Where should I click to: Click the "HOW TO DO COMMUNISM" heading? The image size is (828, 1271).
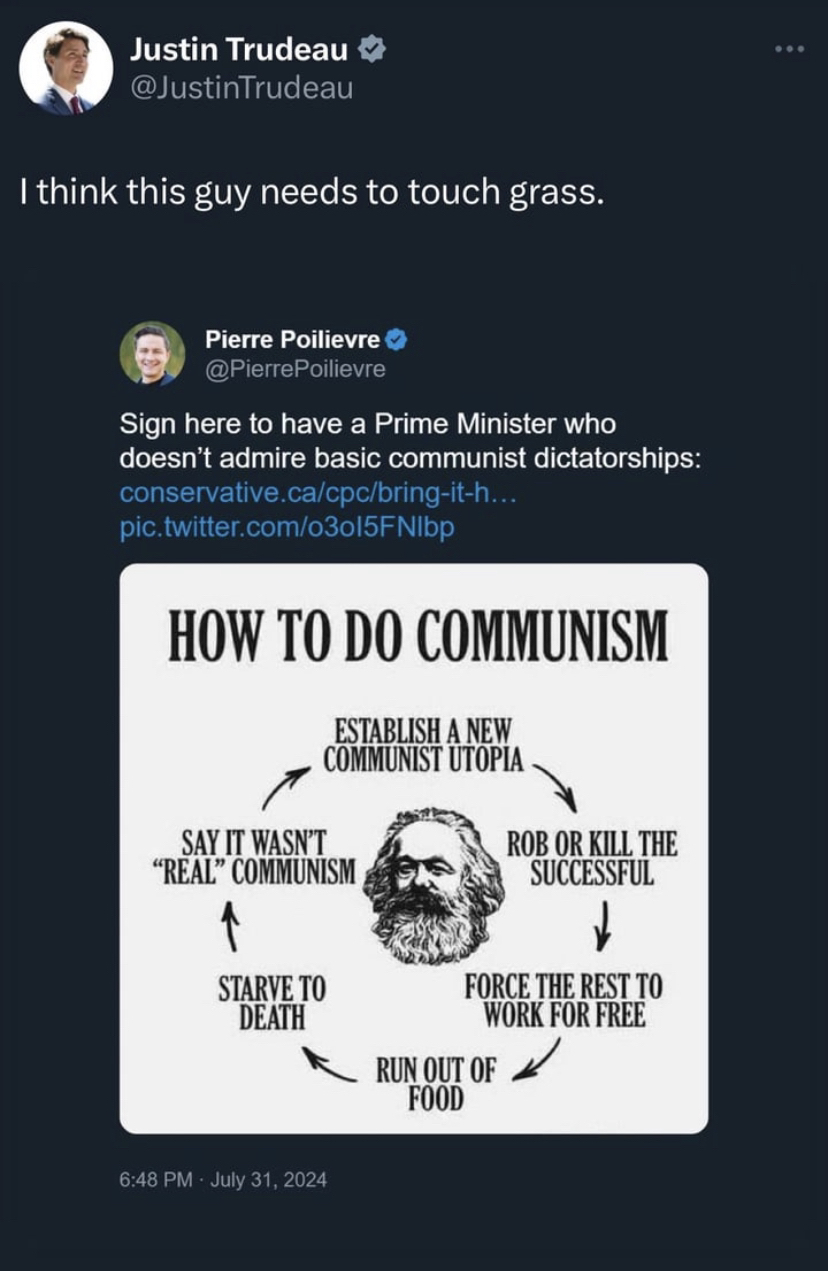tap(417, 634)
